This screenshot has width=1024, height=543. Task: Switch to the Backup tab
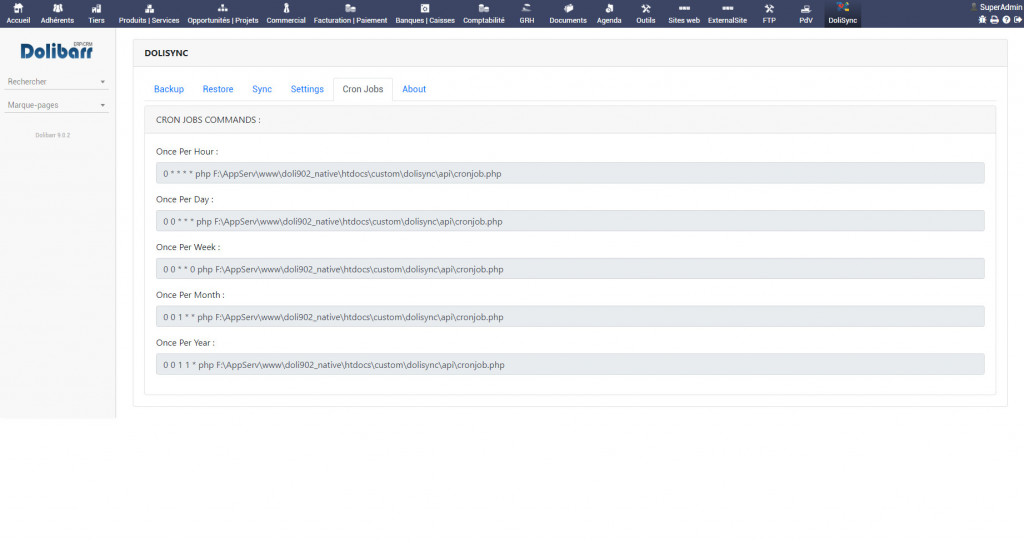(x=168, y=89)
